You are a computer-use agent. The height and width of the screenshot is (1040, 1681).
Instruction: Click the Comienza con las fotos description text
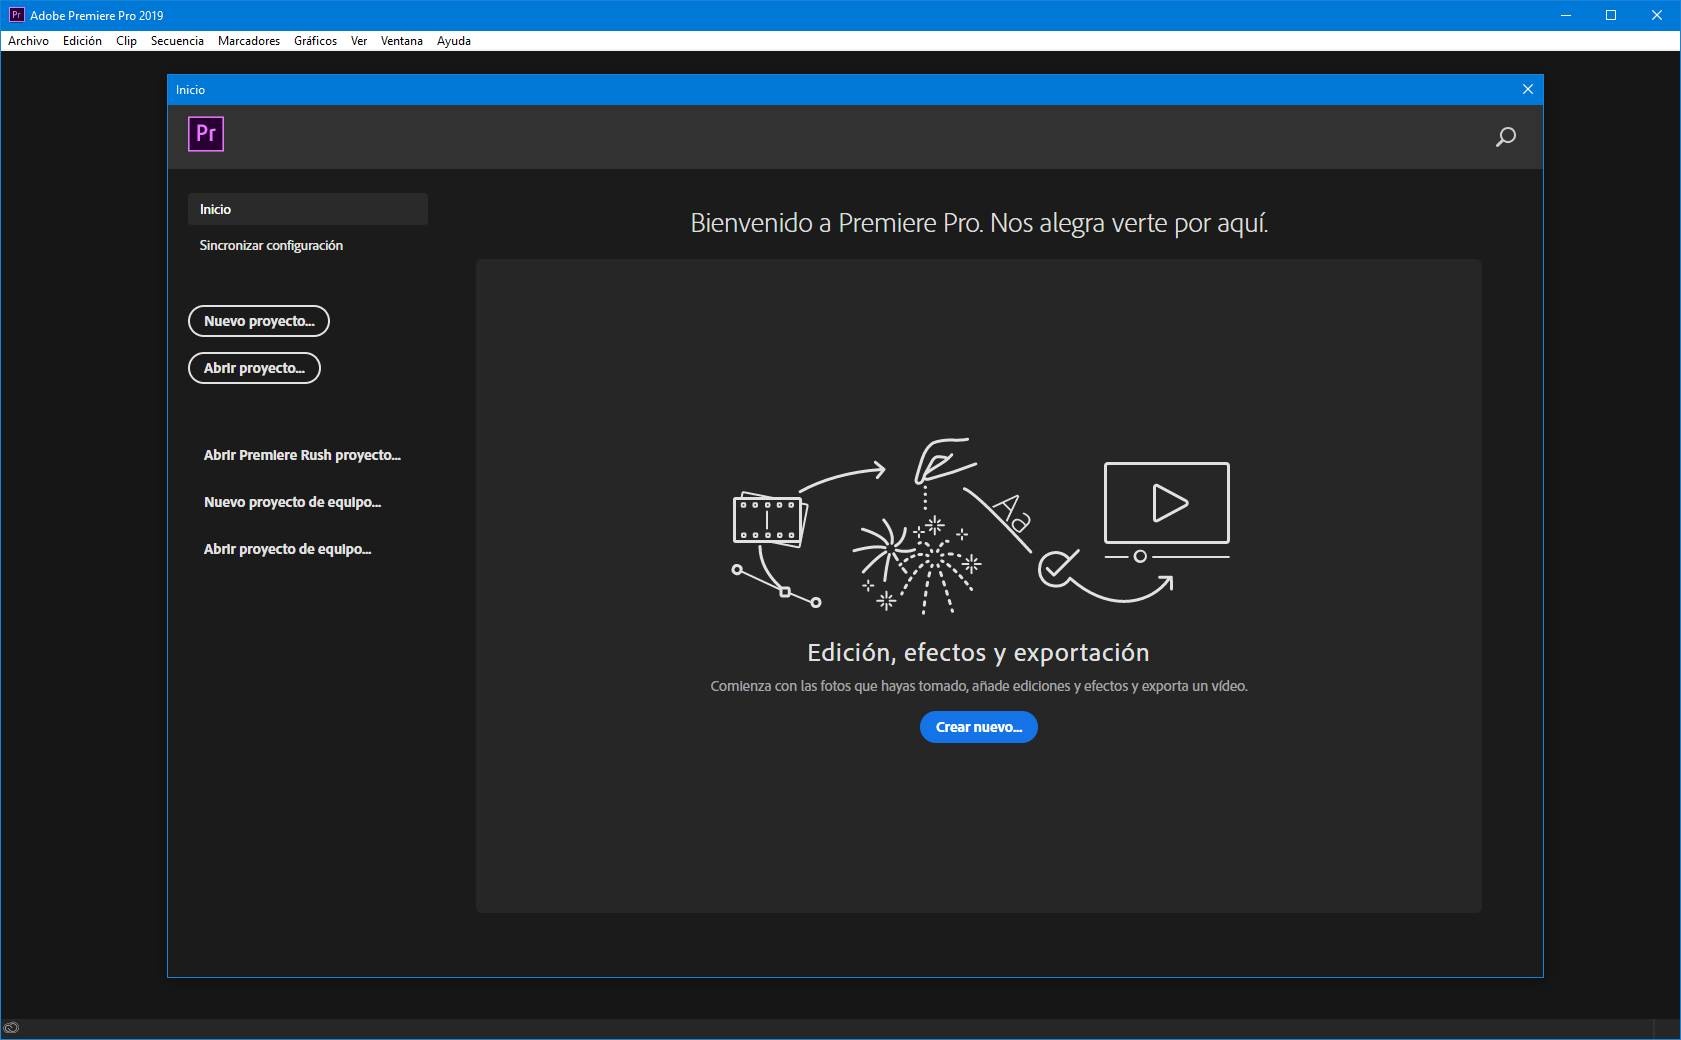[x=979, y=686]
